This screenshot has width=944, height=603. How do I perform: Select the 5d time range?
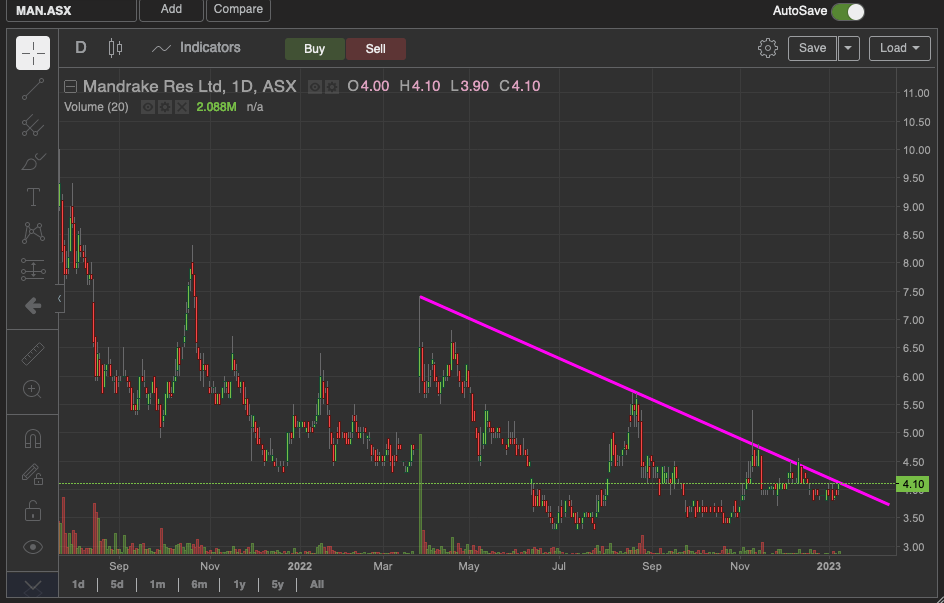117,584
